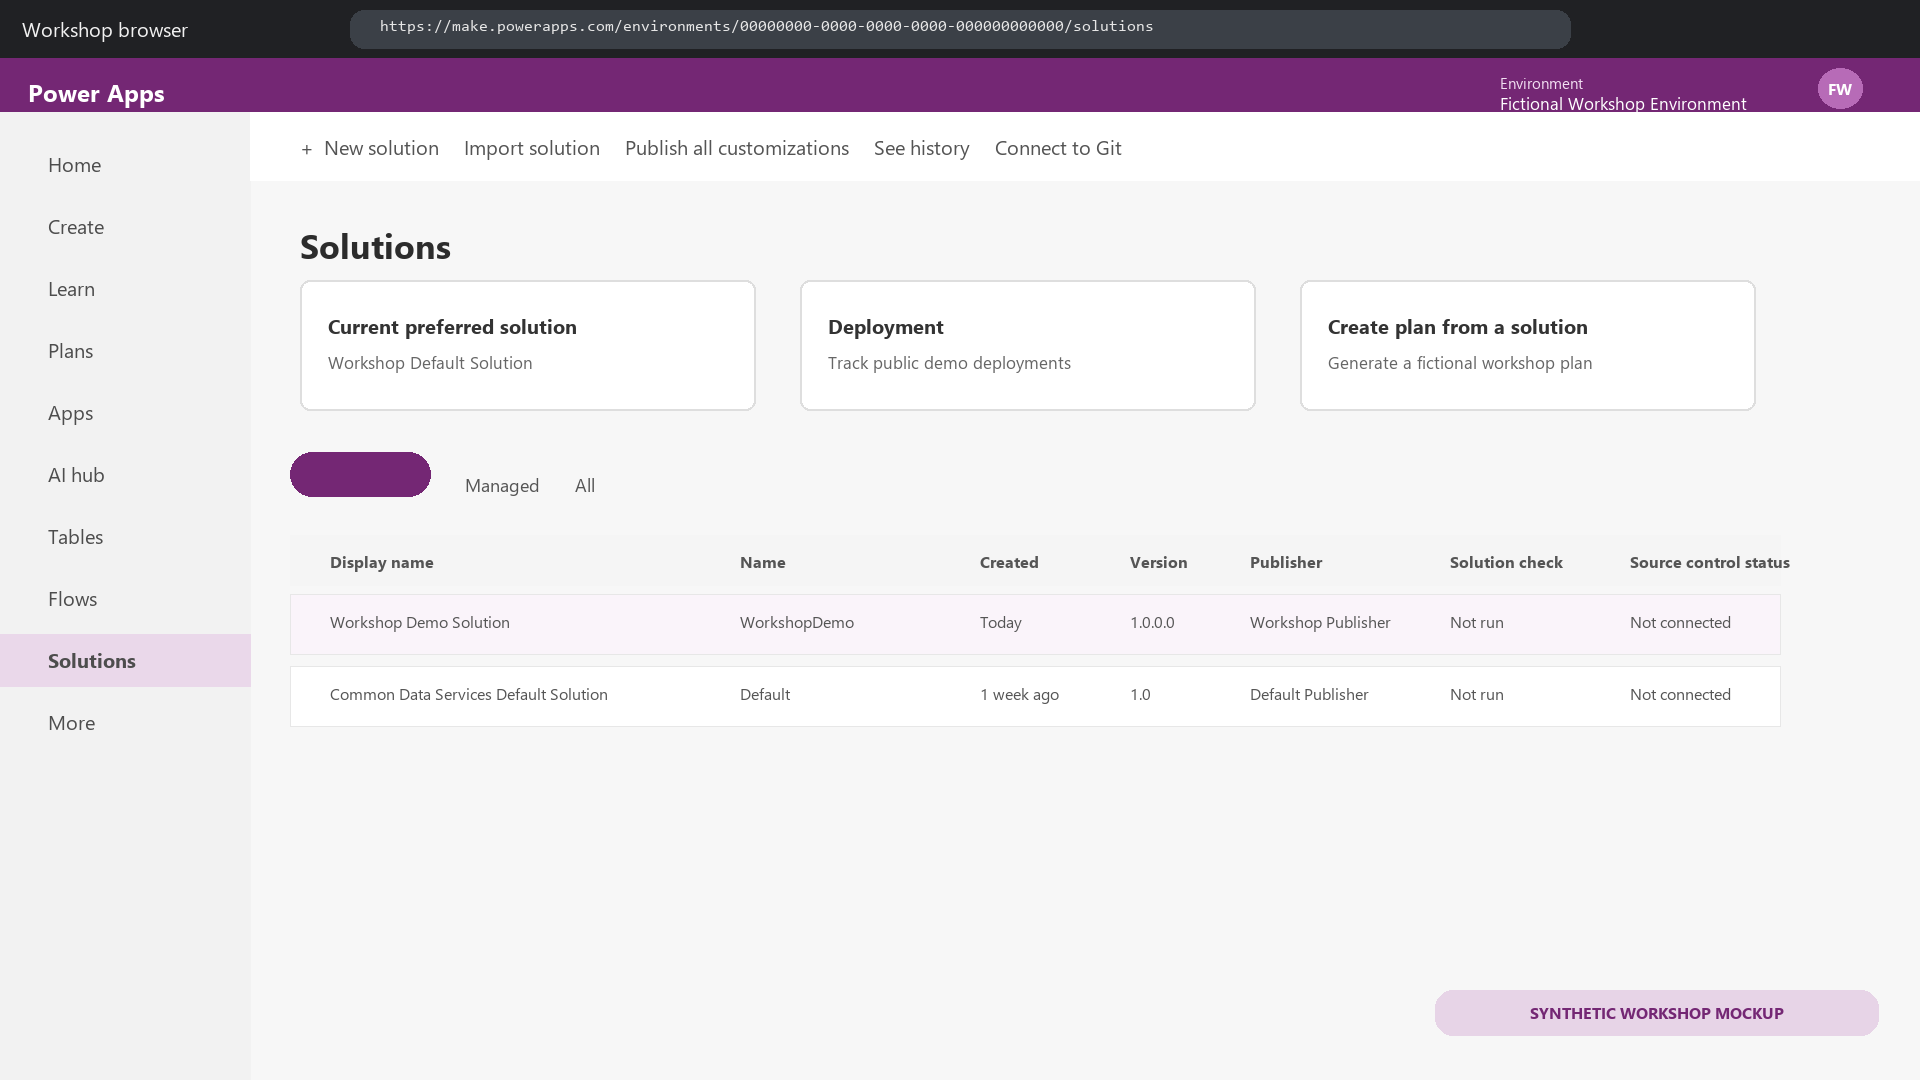Viewport: 1920px width, 1080px height.
Task: Click the Power Apps title
Action: pyautogui.click(x=96, y=93)
